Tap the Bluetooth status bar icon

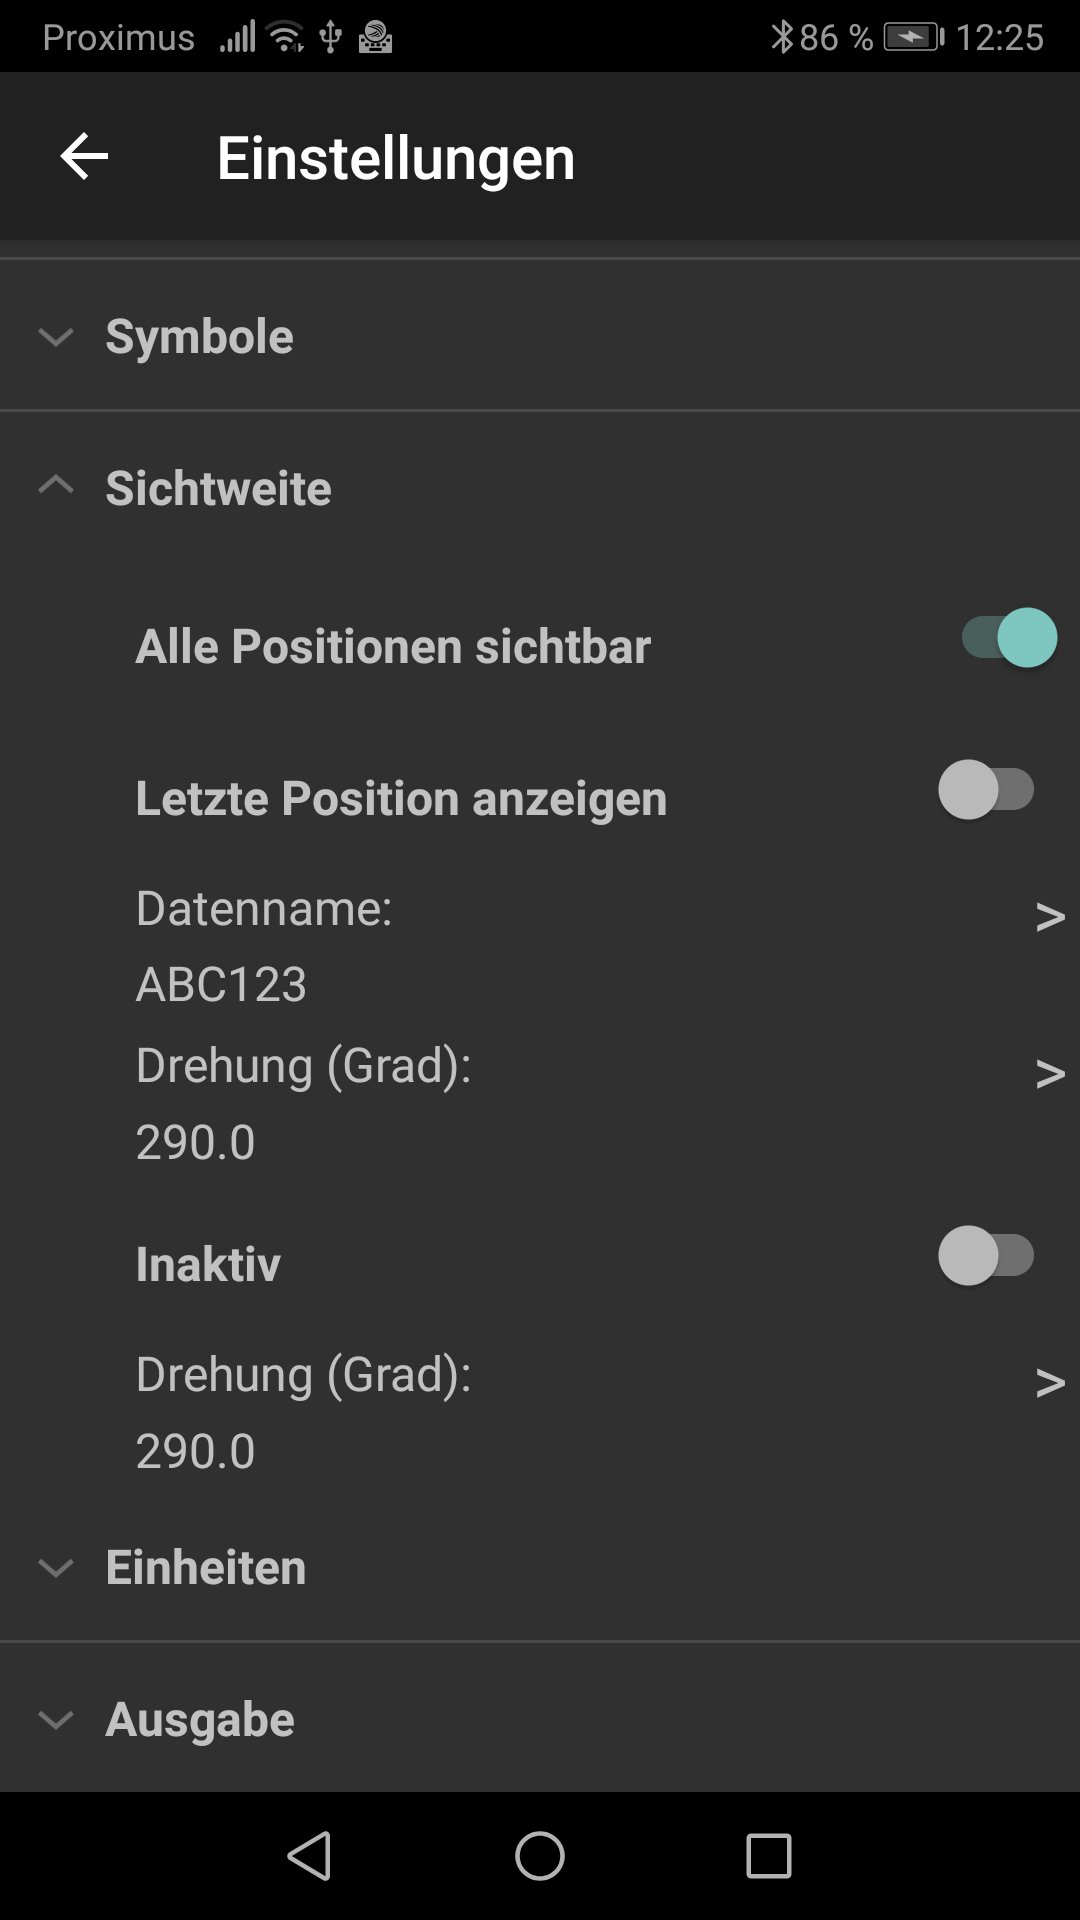point(781,37)
